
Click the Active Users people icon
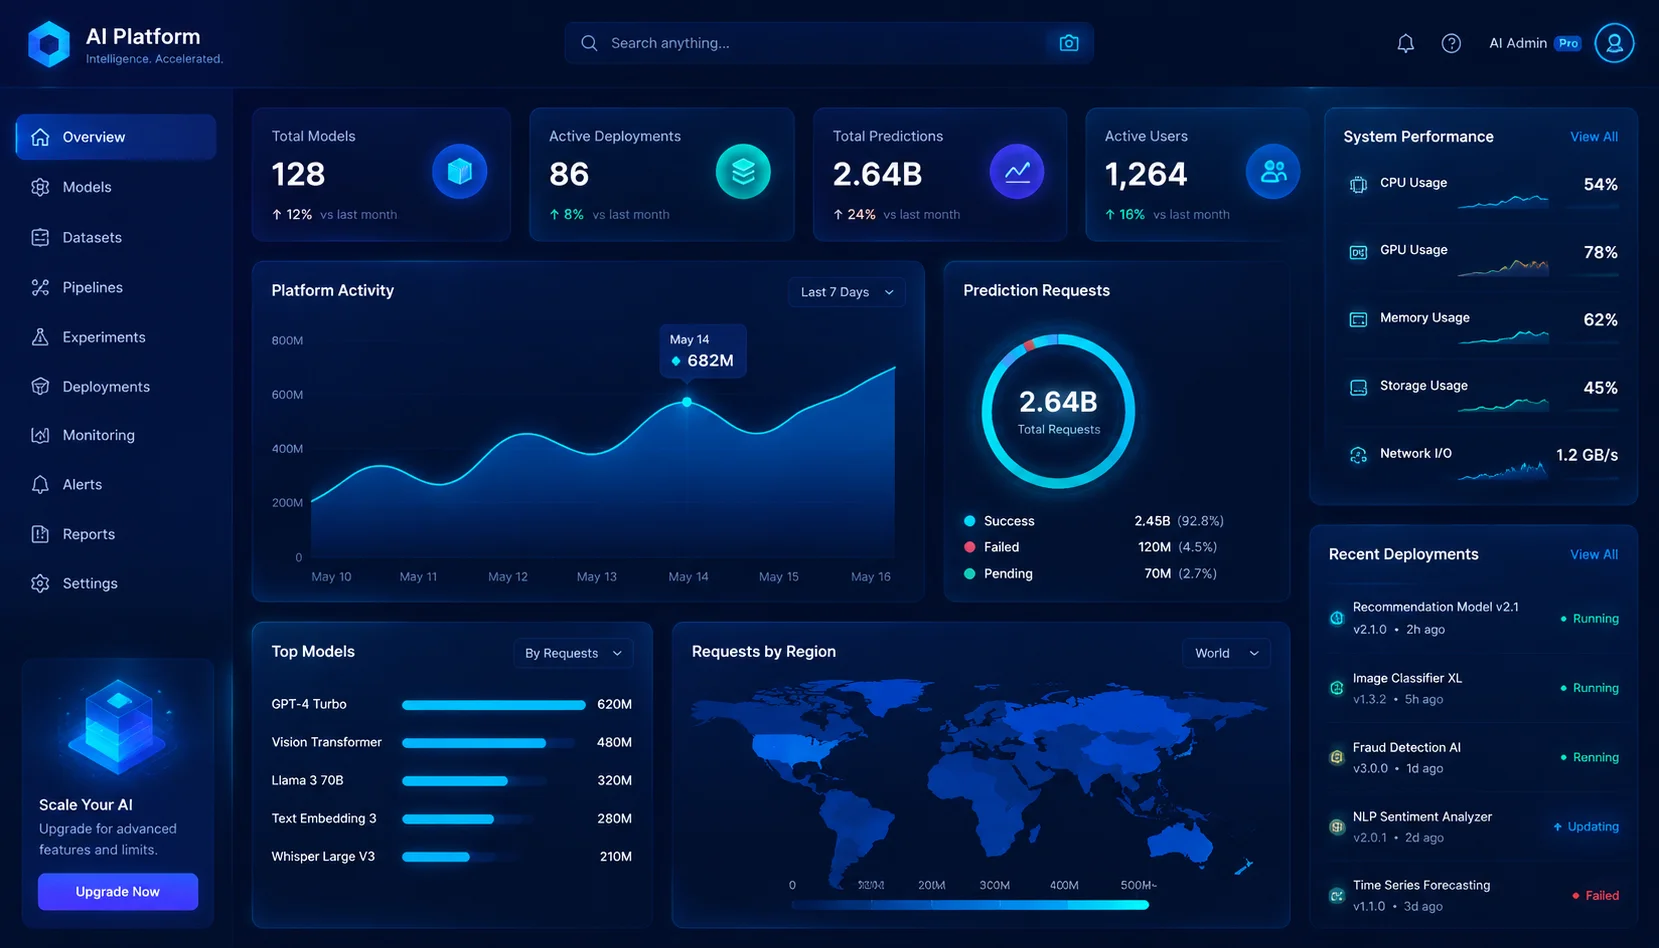[x=1273, y=172]
